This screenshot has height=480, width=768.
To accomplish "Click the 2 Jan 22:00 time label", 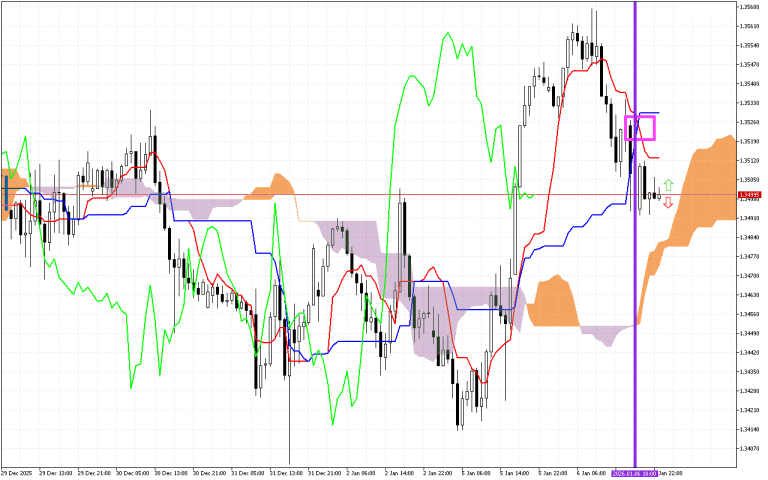I will [439, 473].
